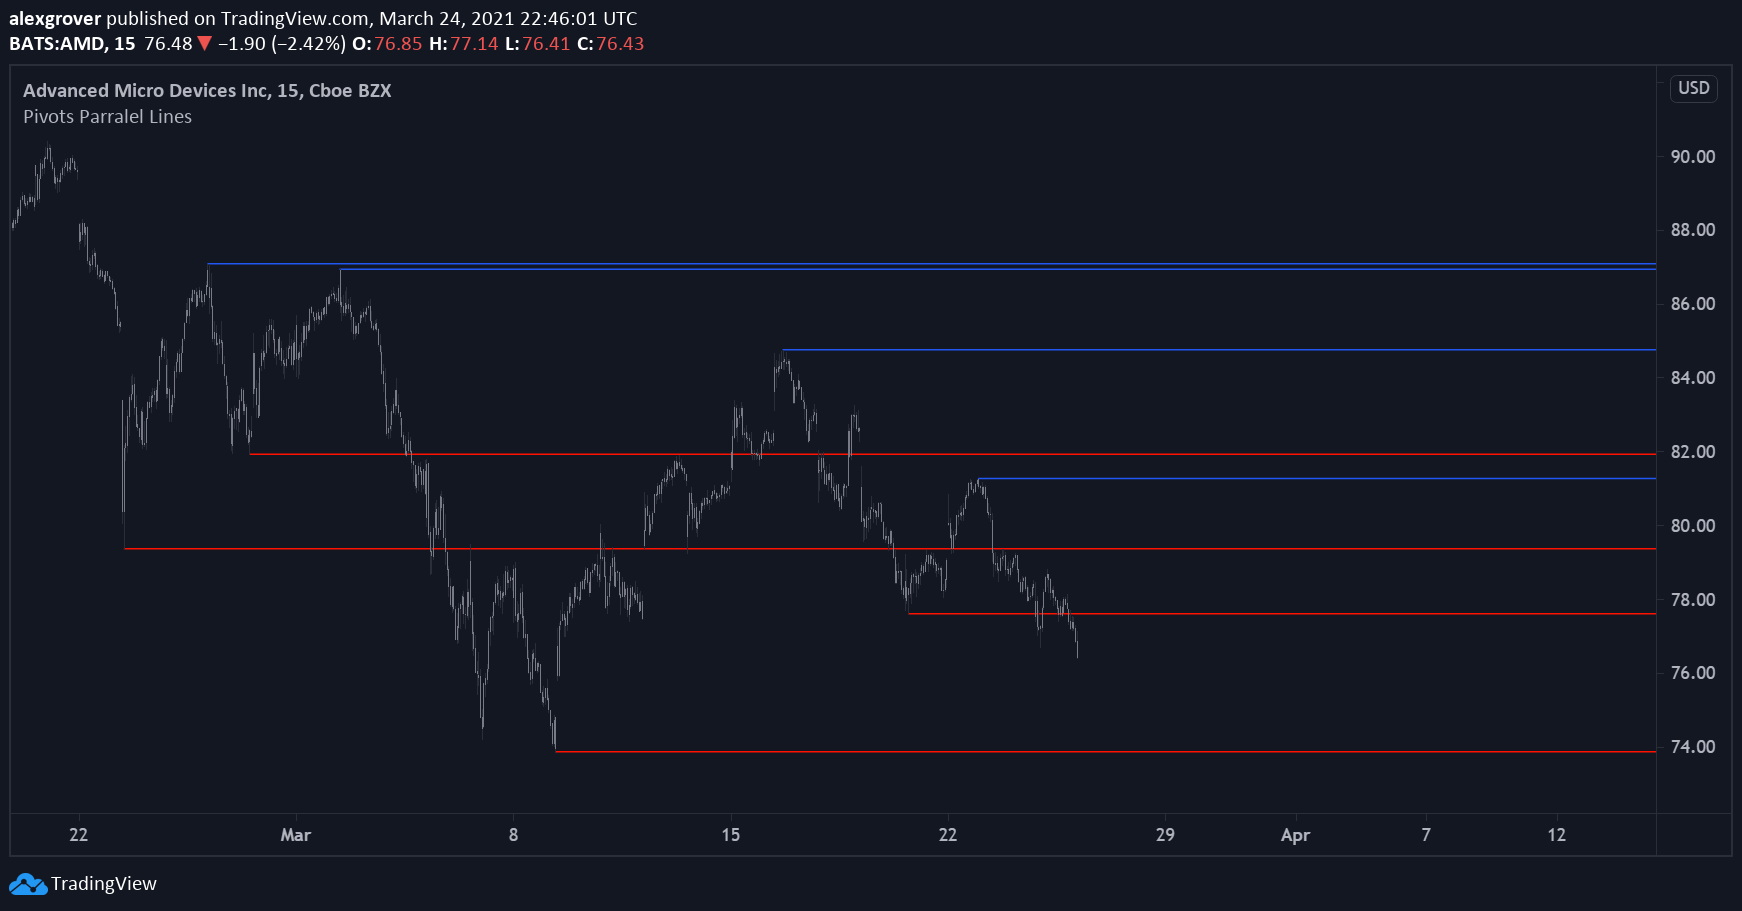The width and height of the screenshot is (1742, 911).
Task: Click the last price 76.48 in header
Action: pyautogui.click(x=168, y=44)
